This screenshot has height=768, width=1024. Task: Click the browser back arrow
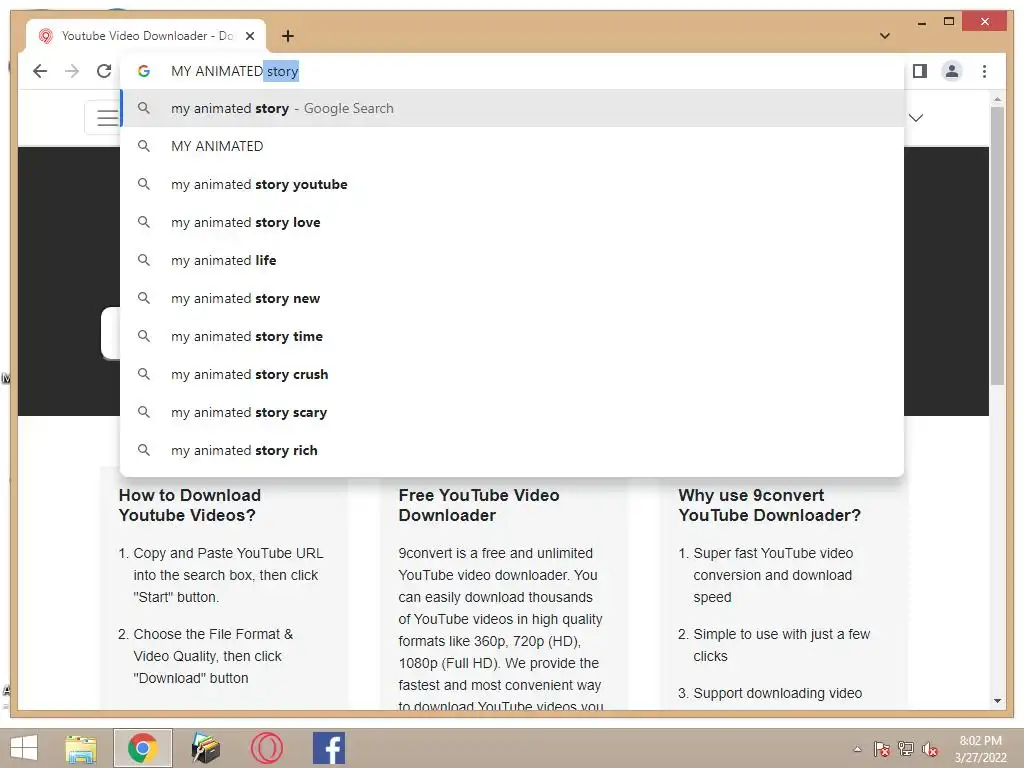click(x=40, y=71)
